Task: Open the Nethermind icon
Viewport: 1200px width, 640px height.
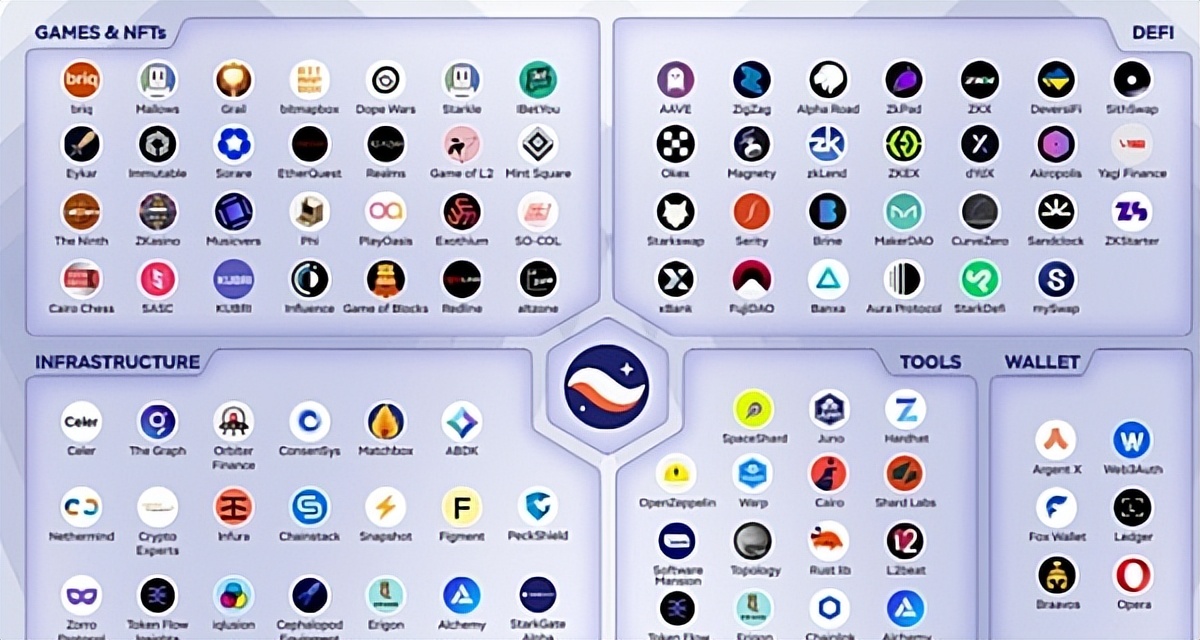Action: tap(82, 507)
